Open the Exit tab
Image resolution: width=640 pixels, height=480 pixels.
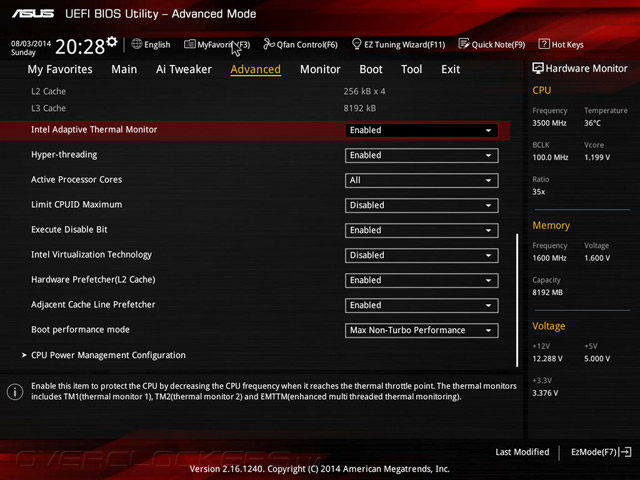tap(451, 69)
